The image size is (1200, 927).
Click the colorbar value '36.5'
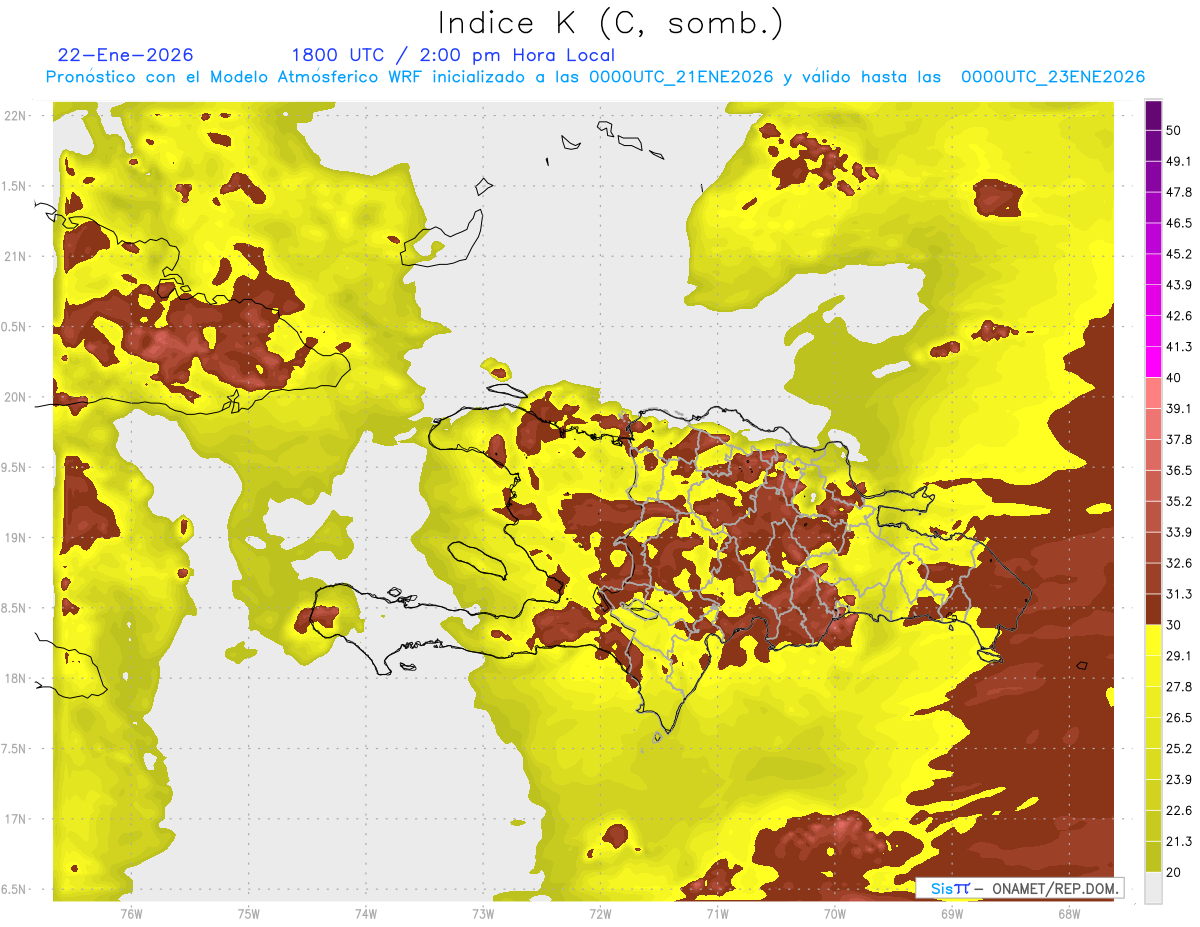tap(1179, 470)
